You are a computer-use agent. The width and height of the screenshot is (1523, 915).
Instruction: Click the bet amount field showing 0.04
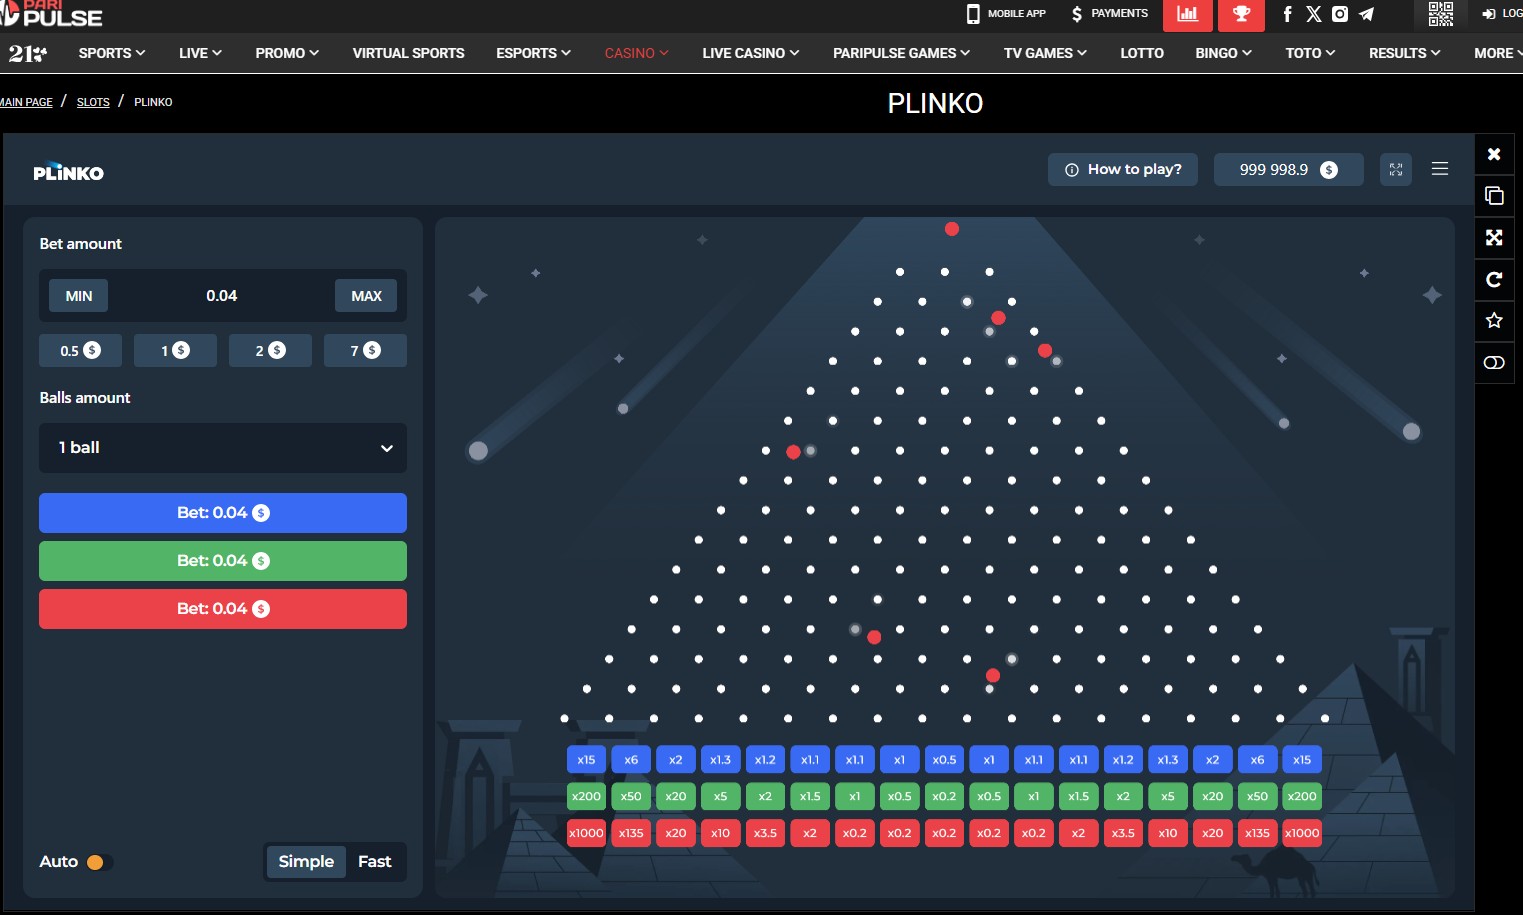coord(221,296)
